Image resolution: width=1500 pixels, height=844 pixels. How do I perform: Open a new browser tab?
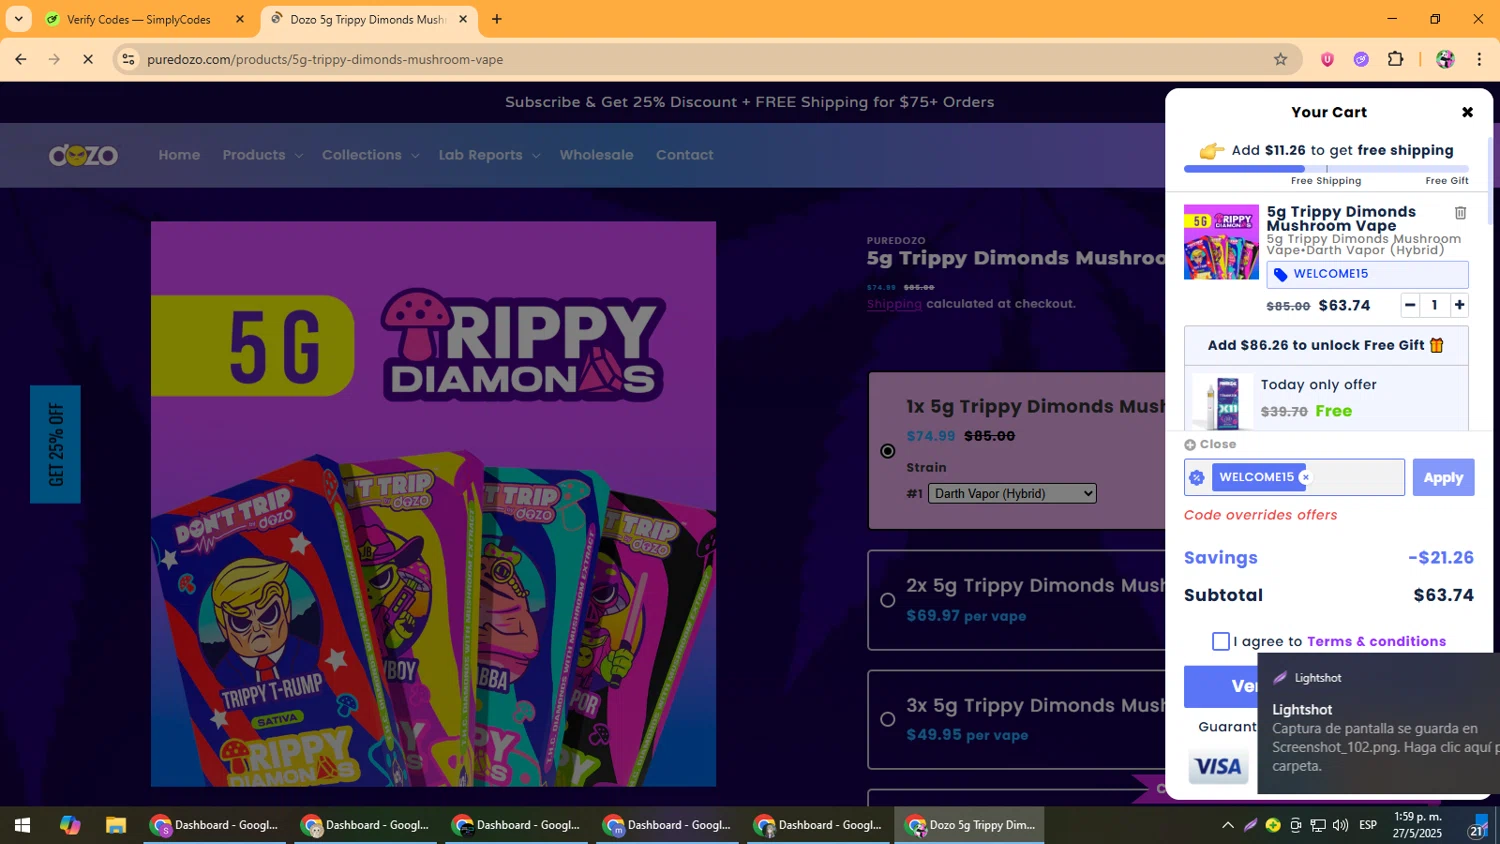[497, 19]
